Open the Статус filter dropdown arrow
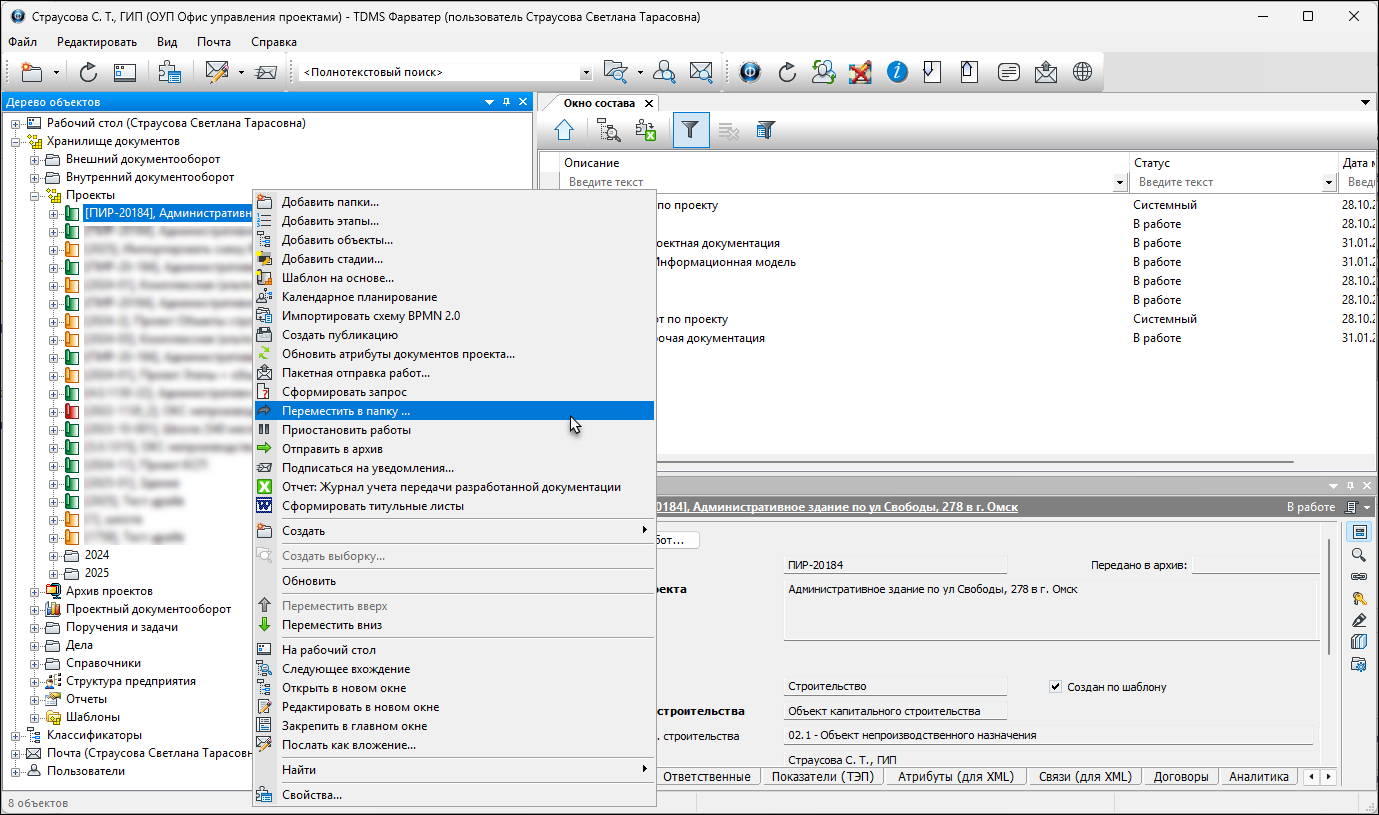1379x815 pixels. [x=1328, y=183]
